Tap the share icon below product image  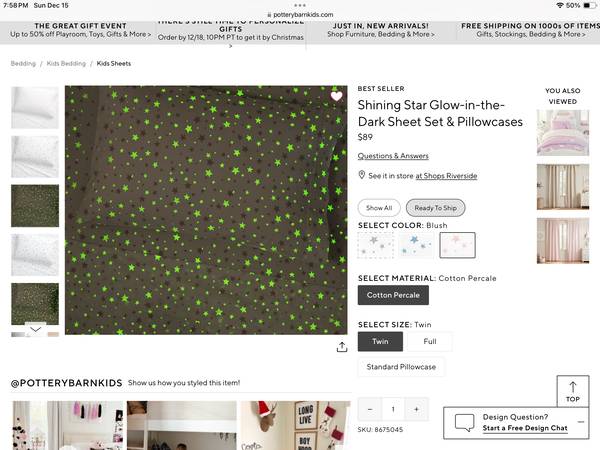coord(342,347)
